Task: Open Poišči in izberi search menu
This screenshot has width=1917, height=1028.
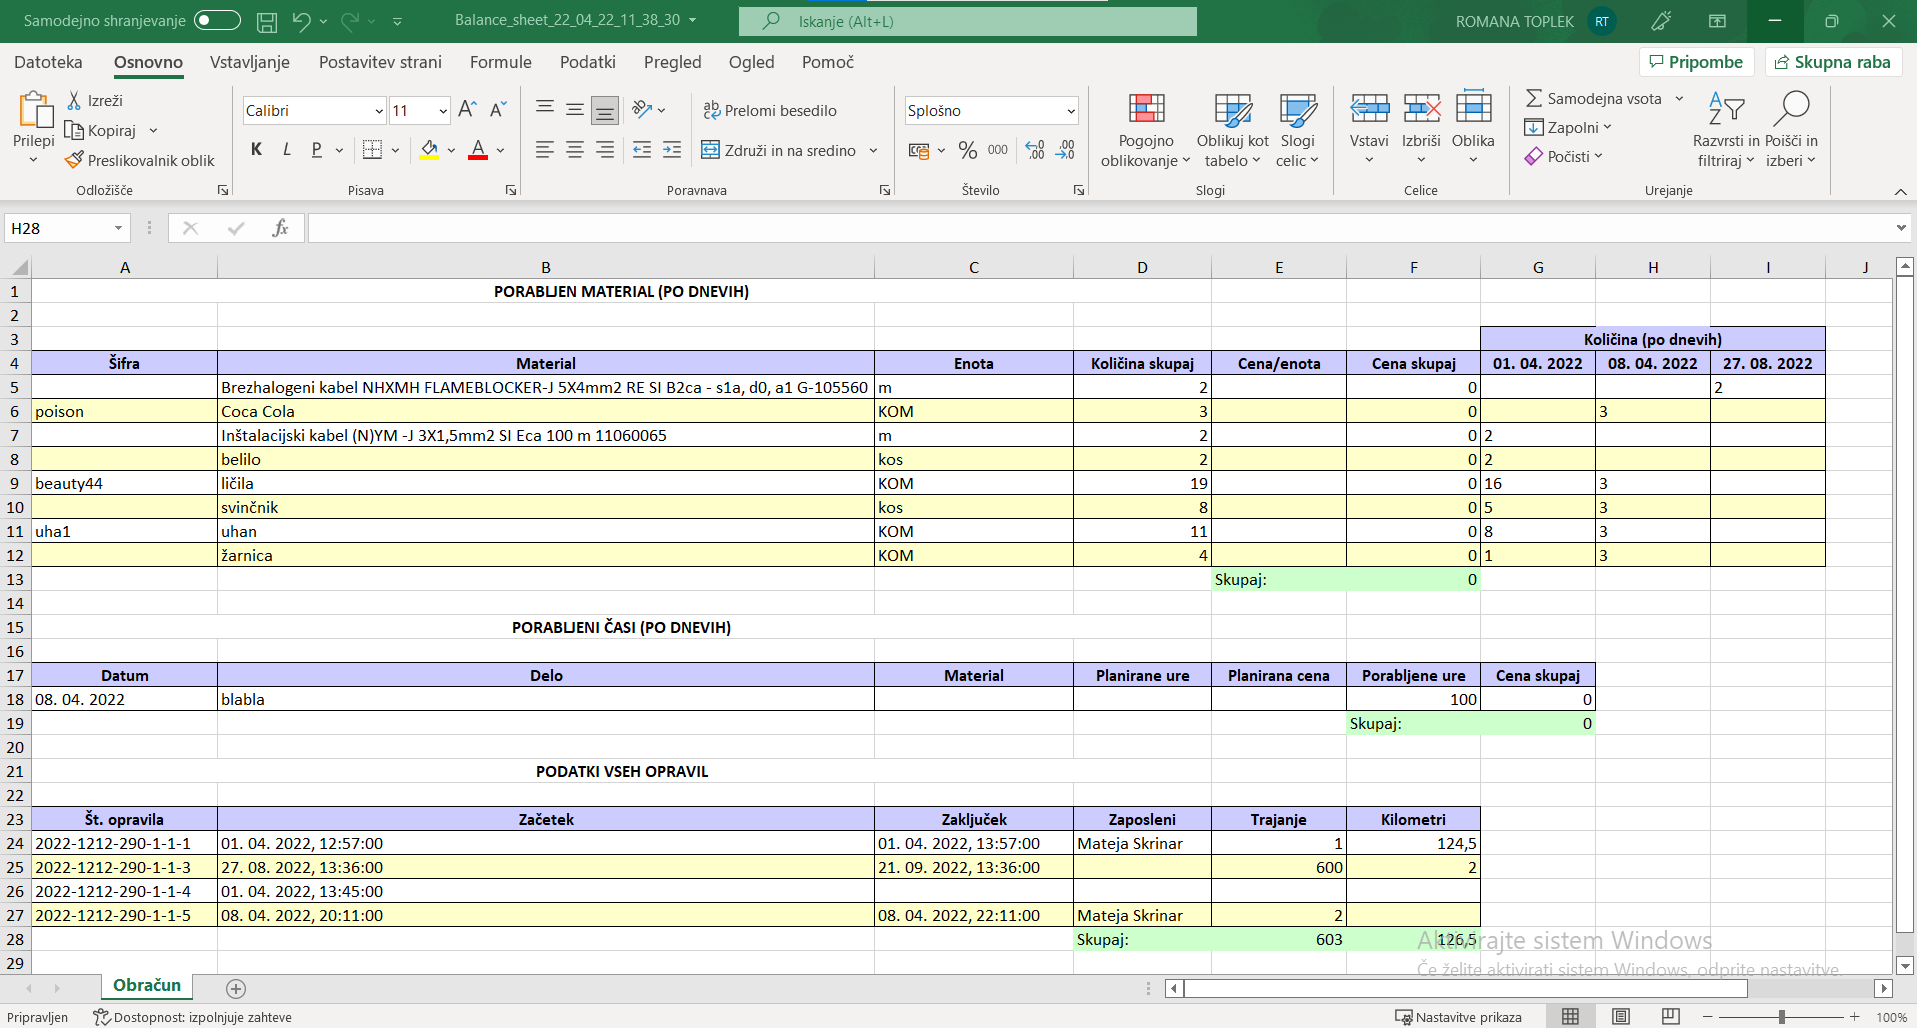Action: [x=1791, y=130]
